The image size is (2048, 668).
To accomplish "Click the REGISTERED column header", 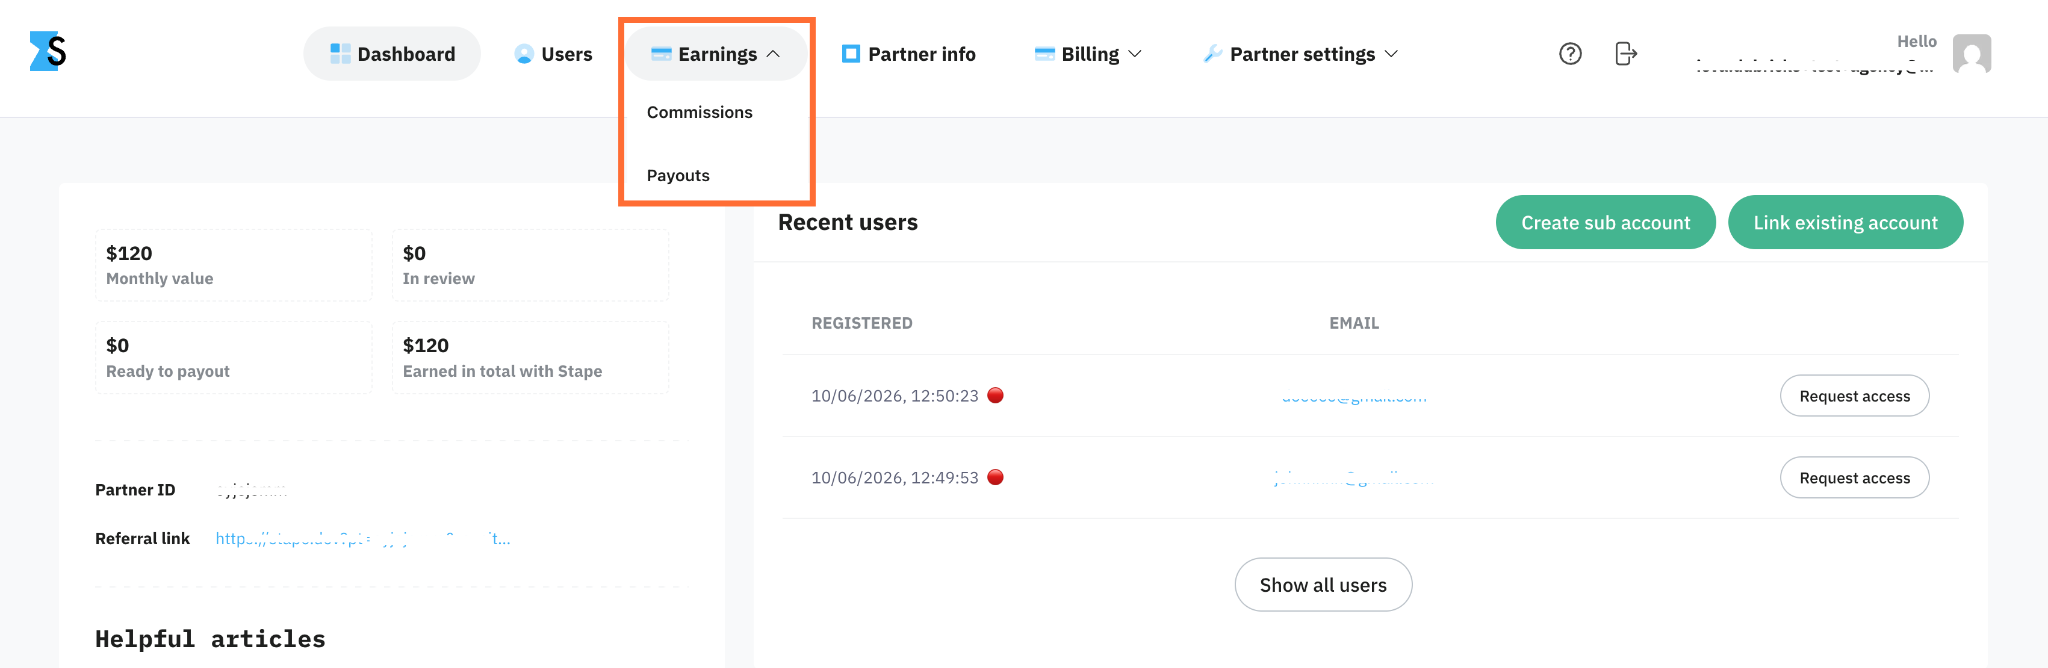I will pyautogui.click(x=862, y=323).
